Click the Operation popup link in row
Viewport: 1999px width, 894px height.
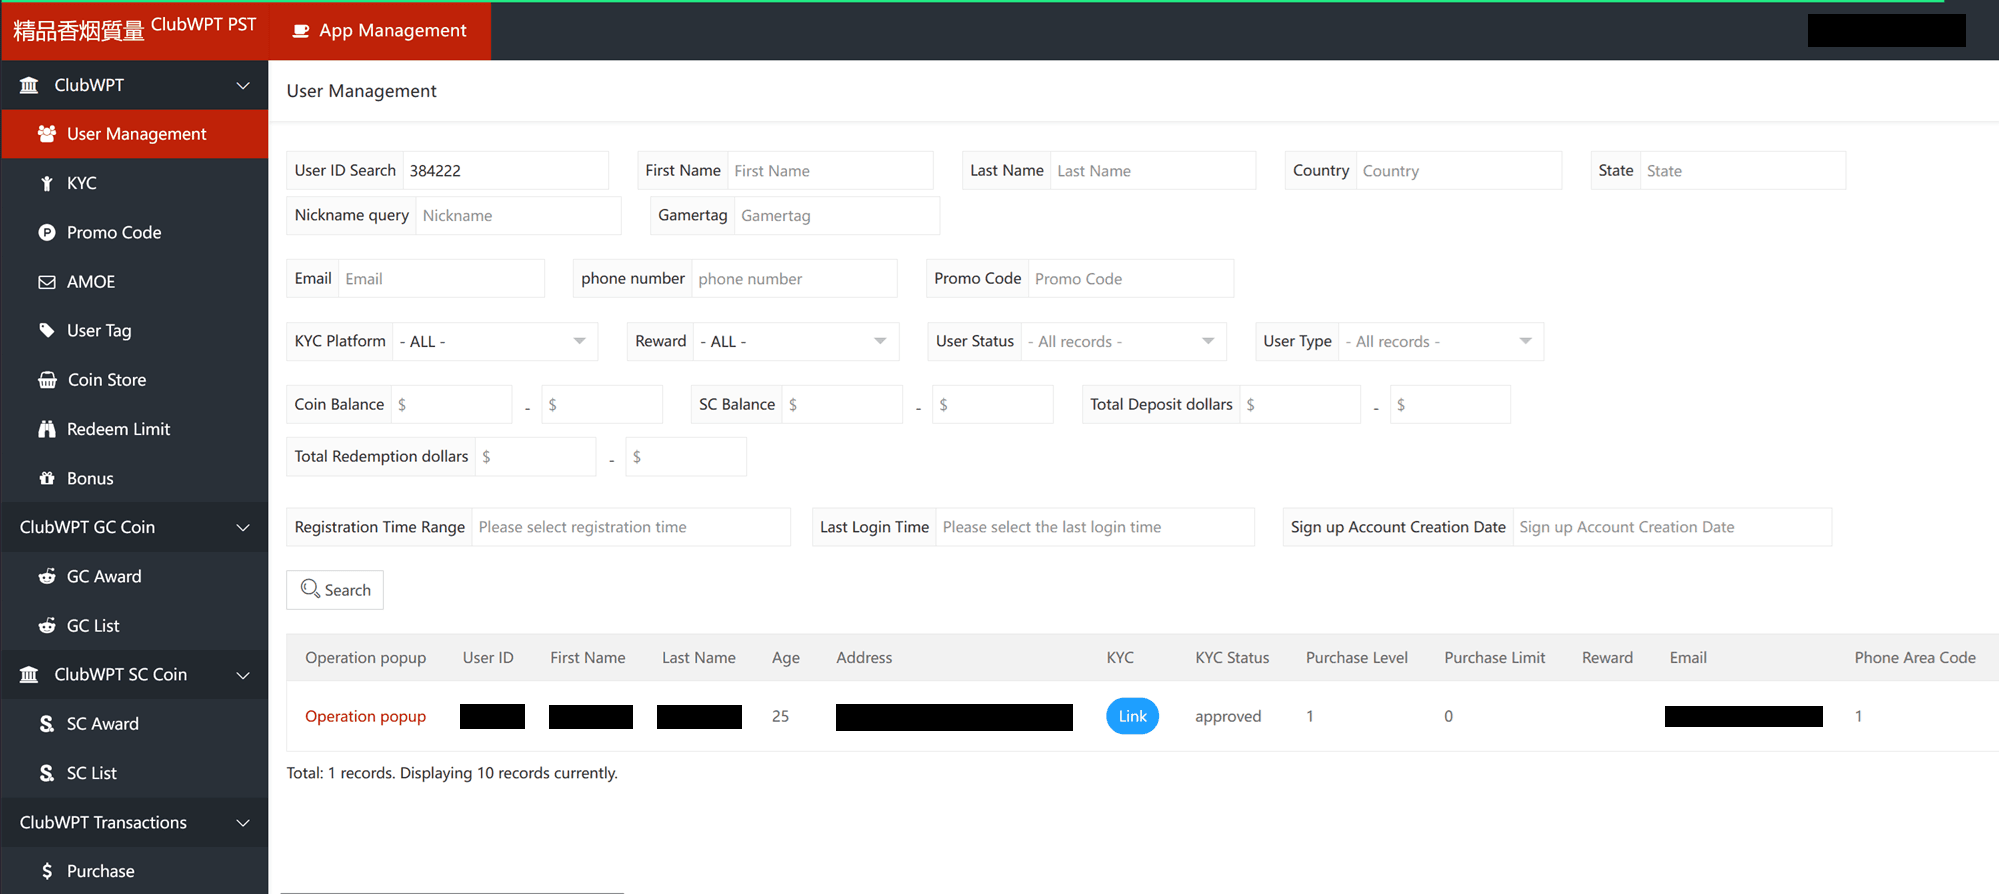pyautogui.click(x=365, y=716)
